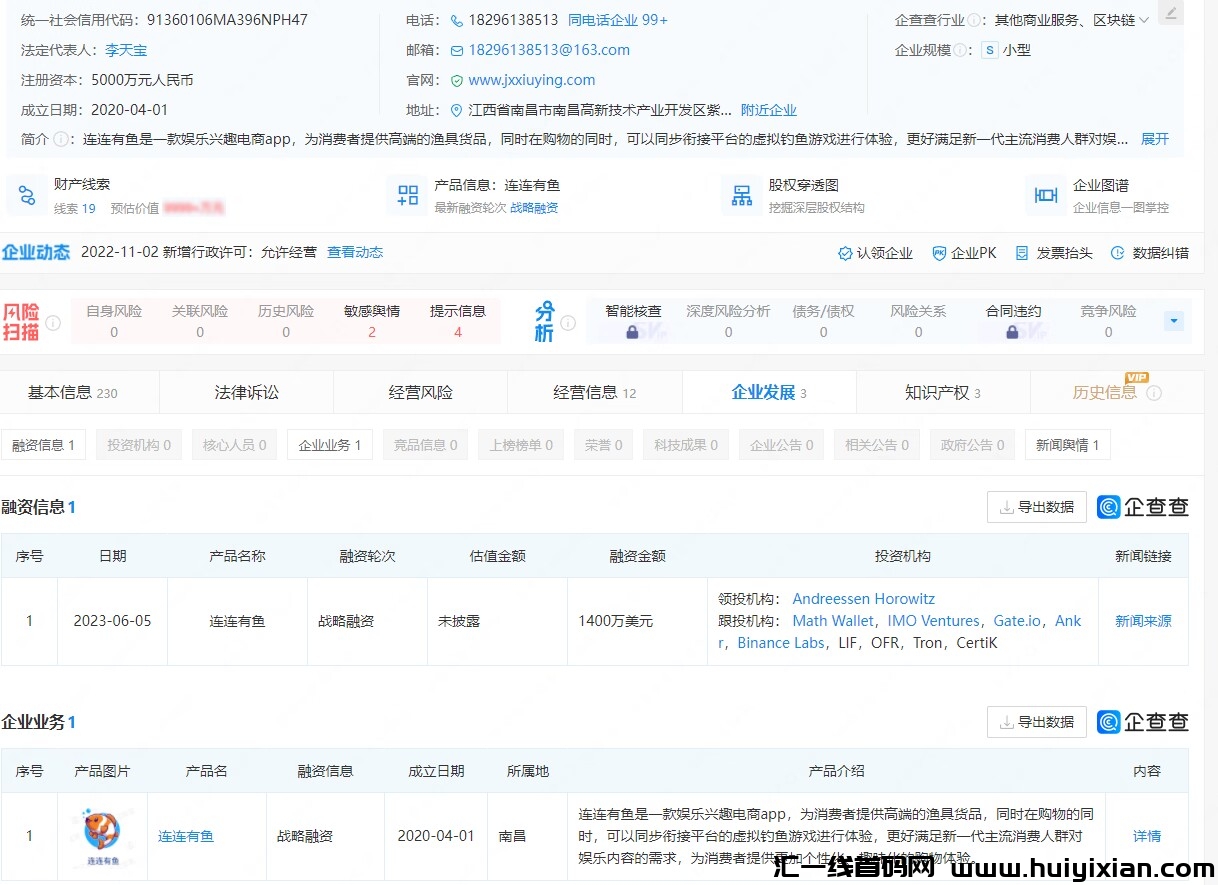
Task: Click the data correction (数据纠错) icon
Action: coord(1117,254)
